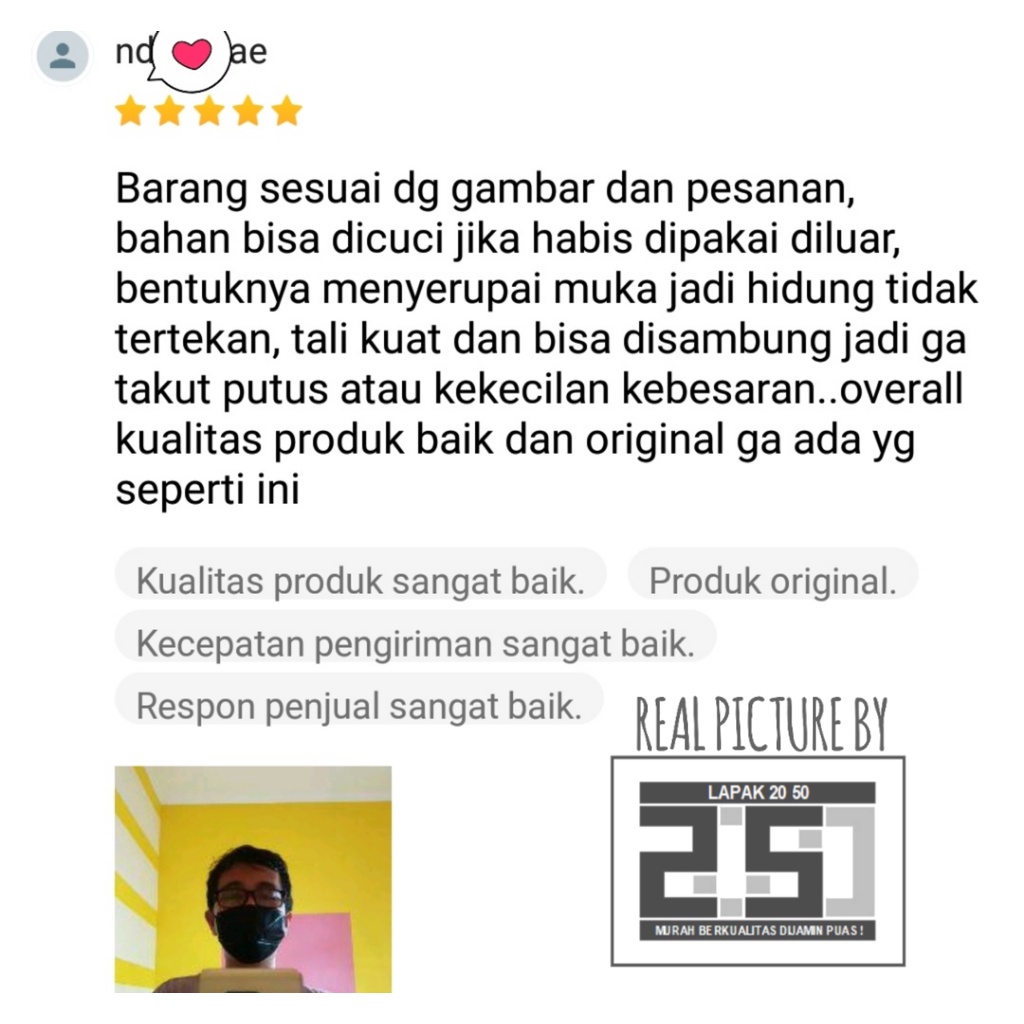This screenshot has width=1024, height=1024.
Task: Select the fifth rating star
Action: (x=287, y=111)
